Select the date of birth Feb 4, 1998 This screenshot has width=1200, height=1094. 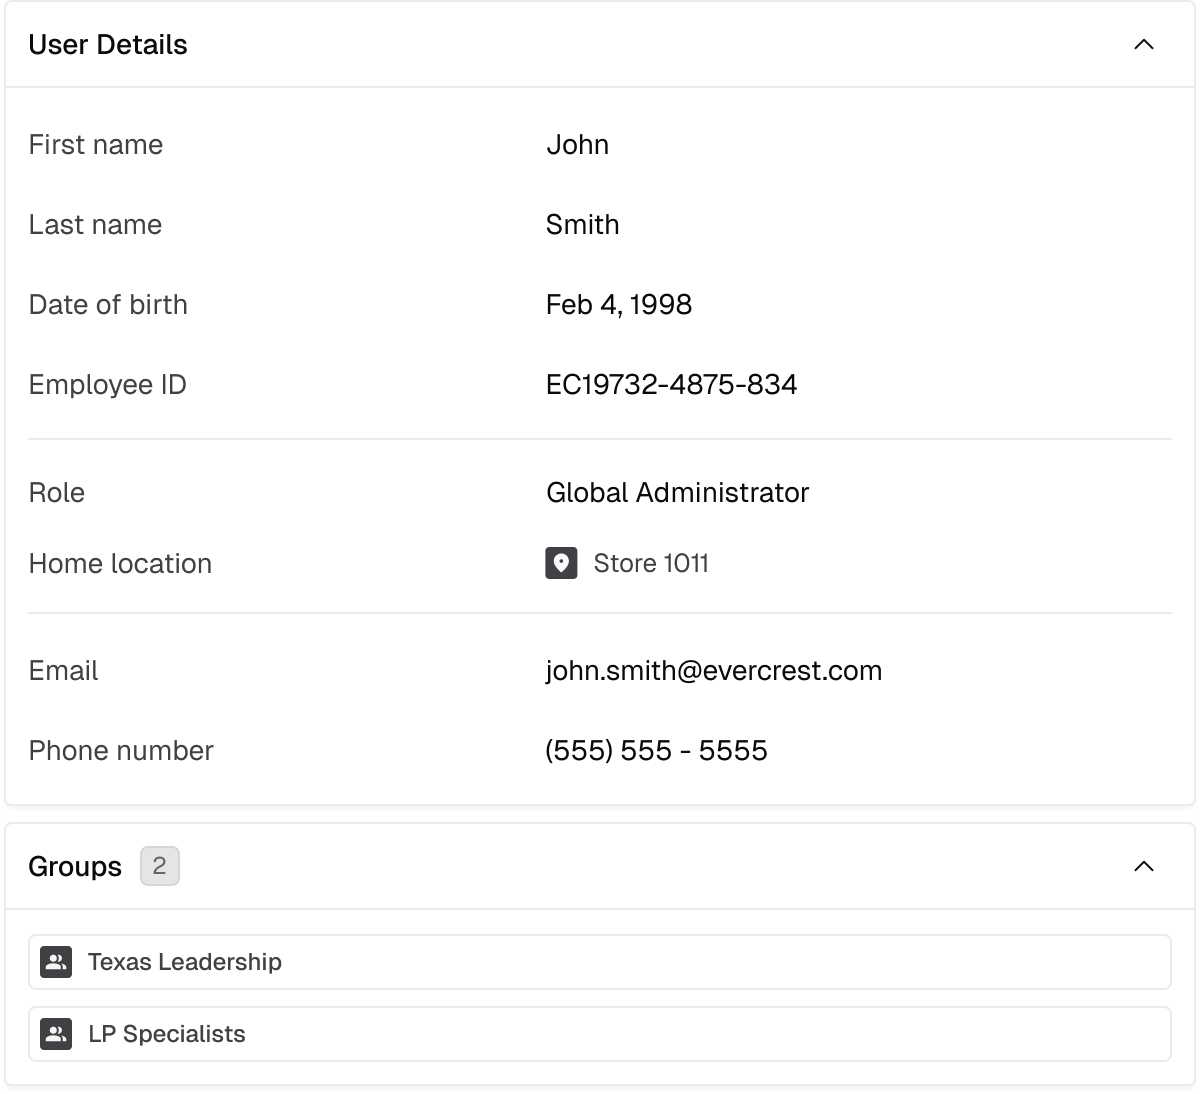pyautogui.click(x=619, y=305)
